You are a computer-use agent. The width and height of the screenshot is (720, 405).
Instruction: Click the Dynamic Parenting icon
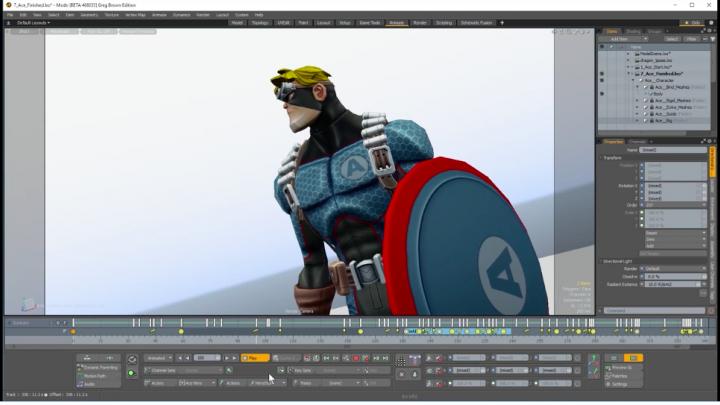coord(79,367)
